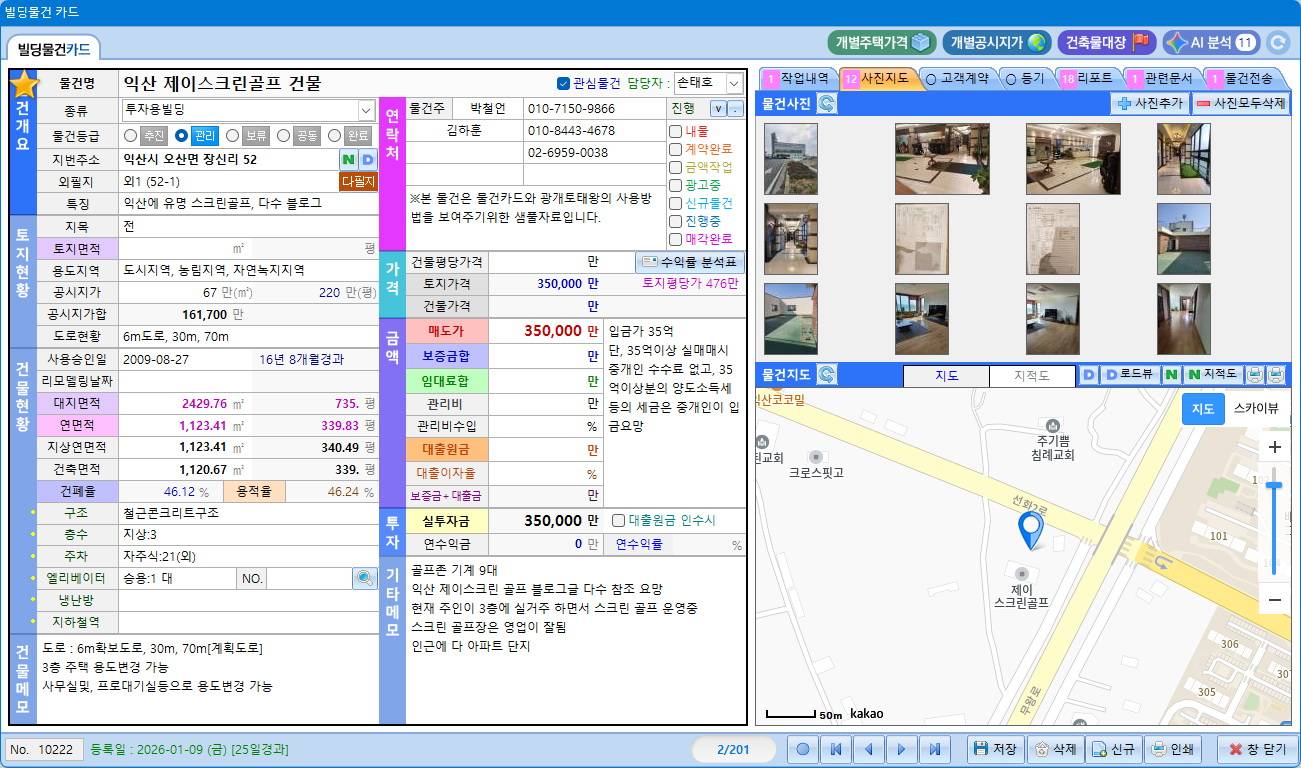The image size is (1301, 768).
Task: Select the 추진 grade radio button
Action: click(x=130, y=135)
